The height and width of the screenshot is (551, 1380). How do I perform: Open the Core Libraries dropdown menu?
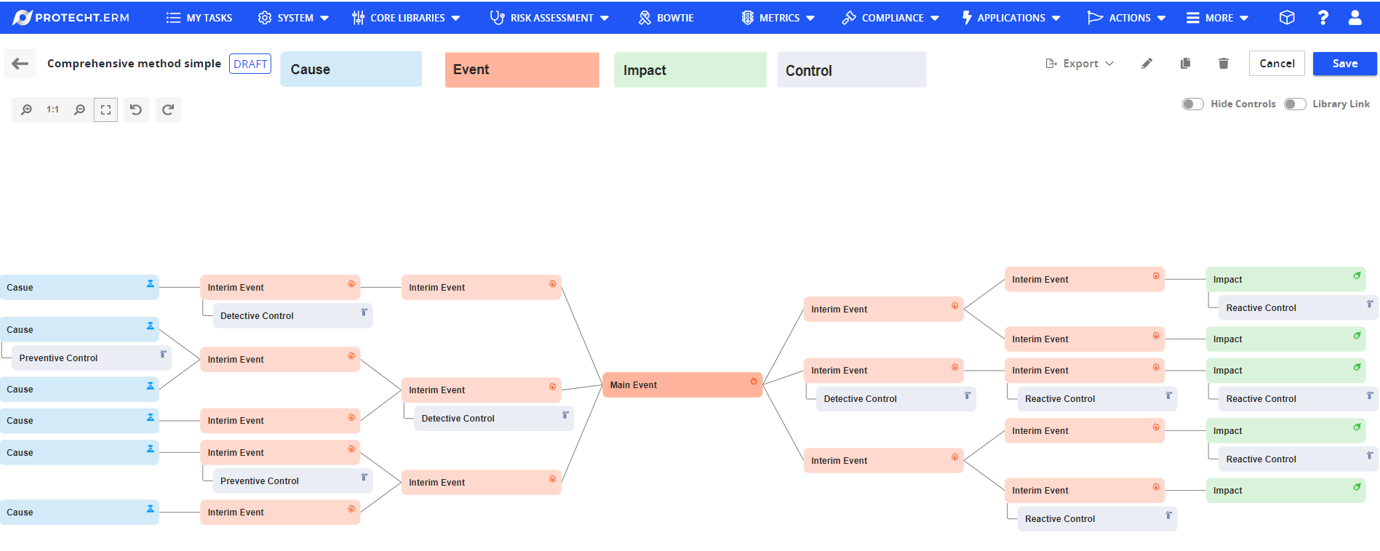coord(406,18)
